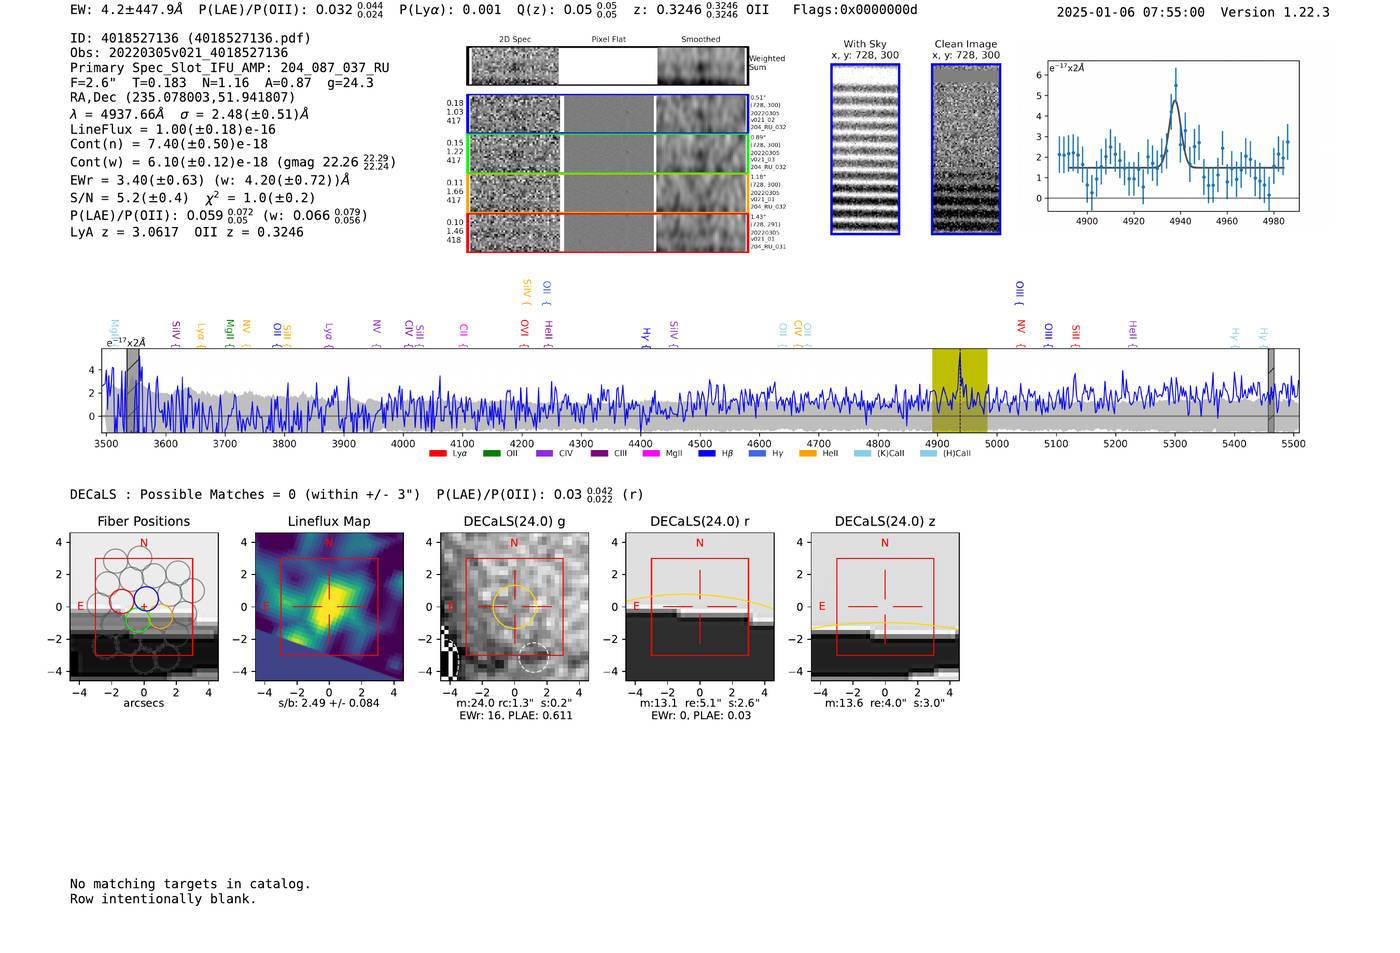This screenshot has height=953, width=1400.
Task: View the DECaLS(24.0) g cutout
Action: (514, 606)
